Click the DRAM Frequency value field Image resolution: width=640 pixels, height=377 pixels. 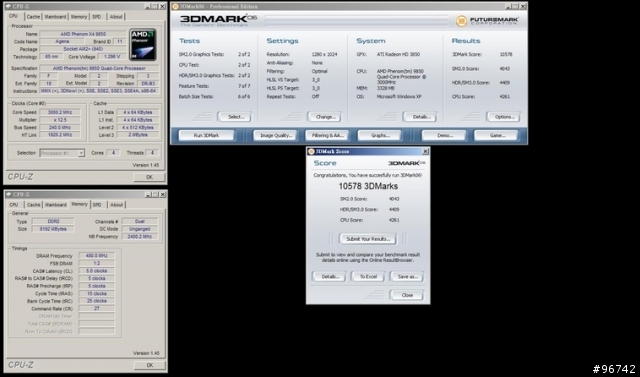pyautogui.click(x=96, y=256)
